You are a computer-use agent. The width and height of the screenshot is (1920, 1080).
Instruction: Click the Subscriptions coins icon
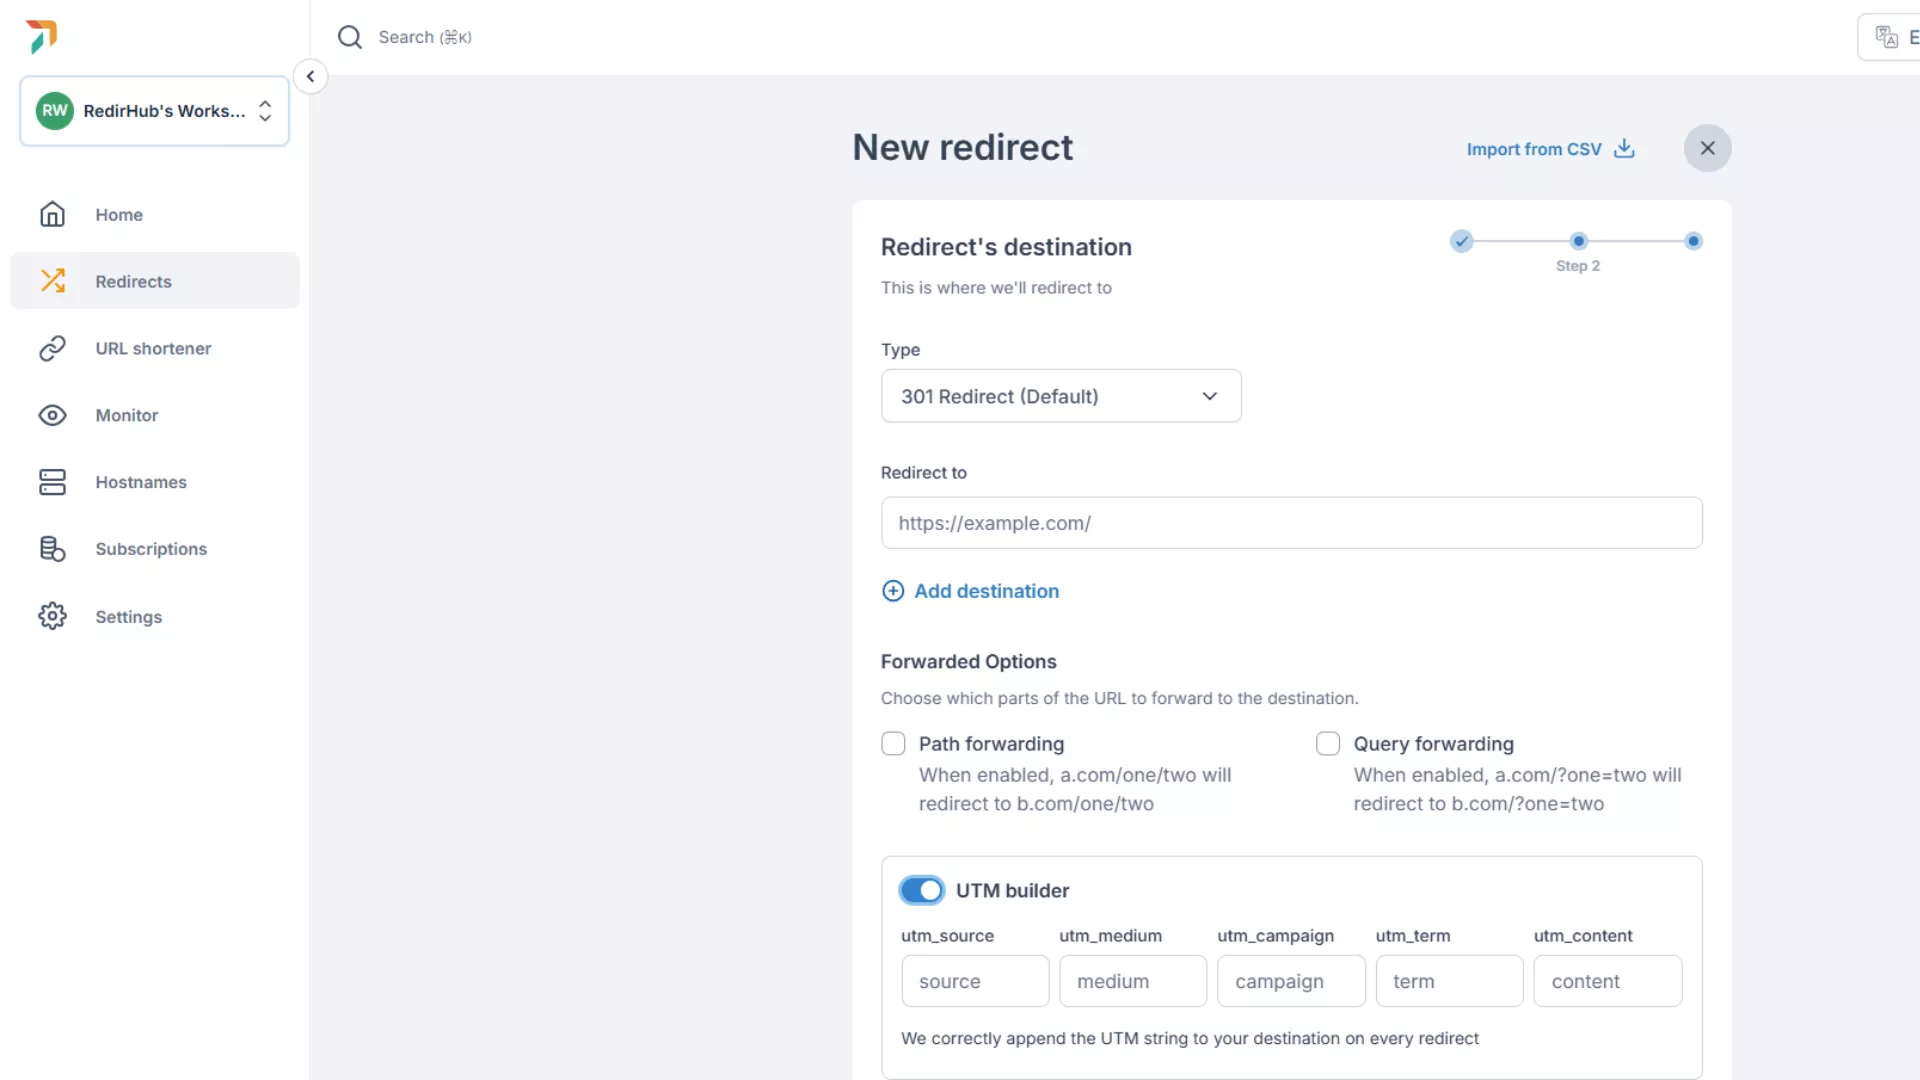point(52,549)
